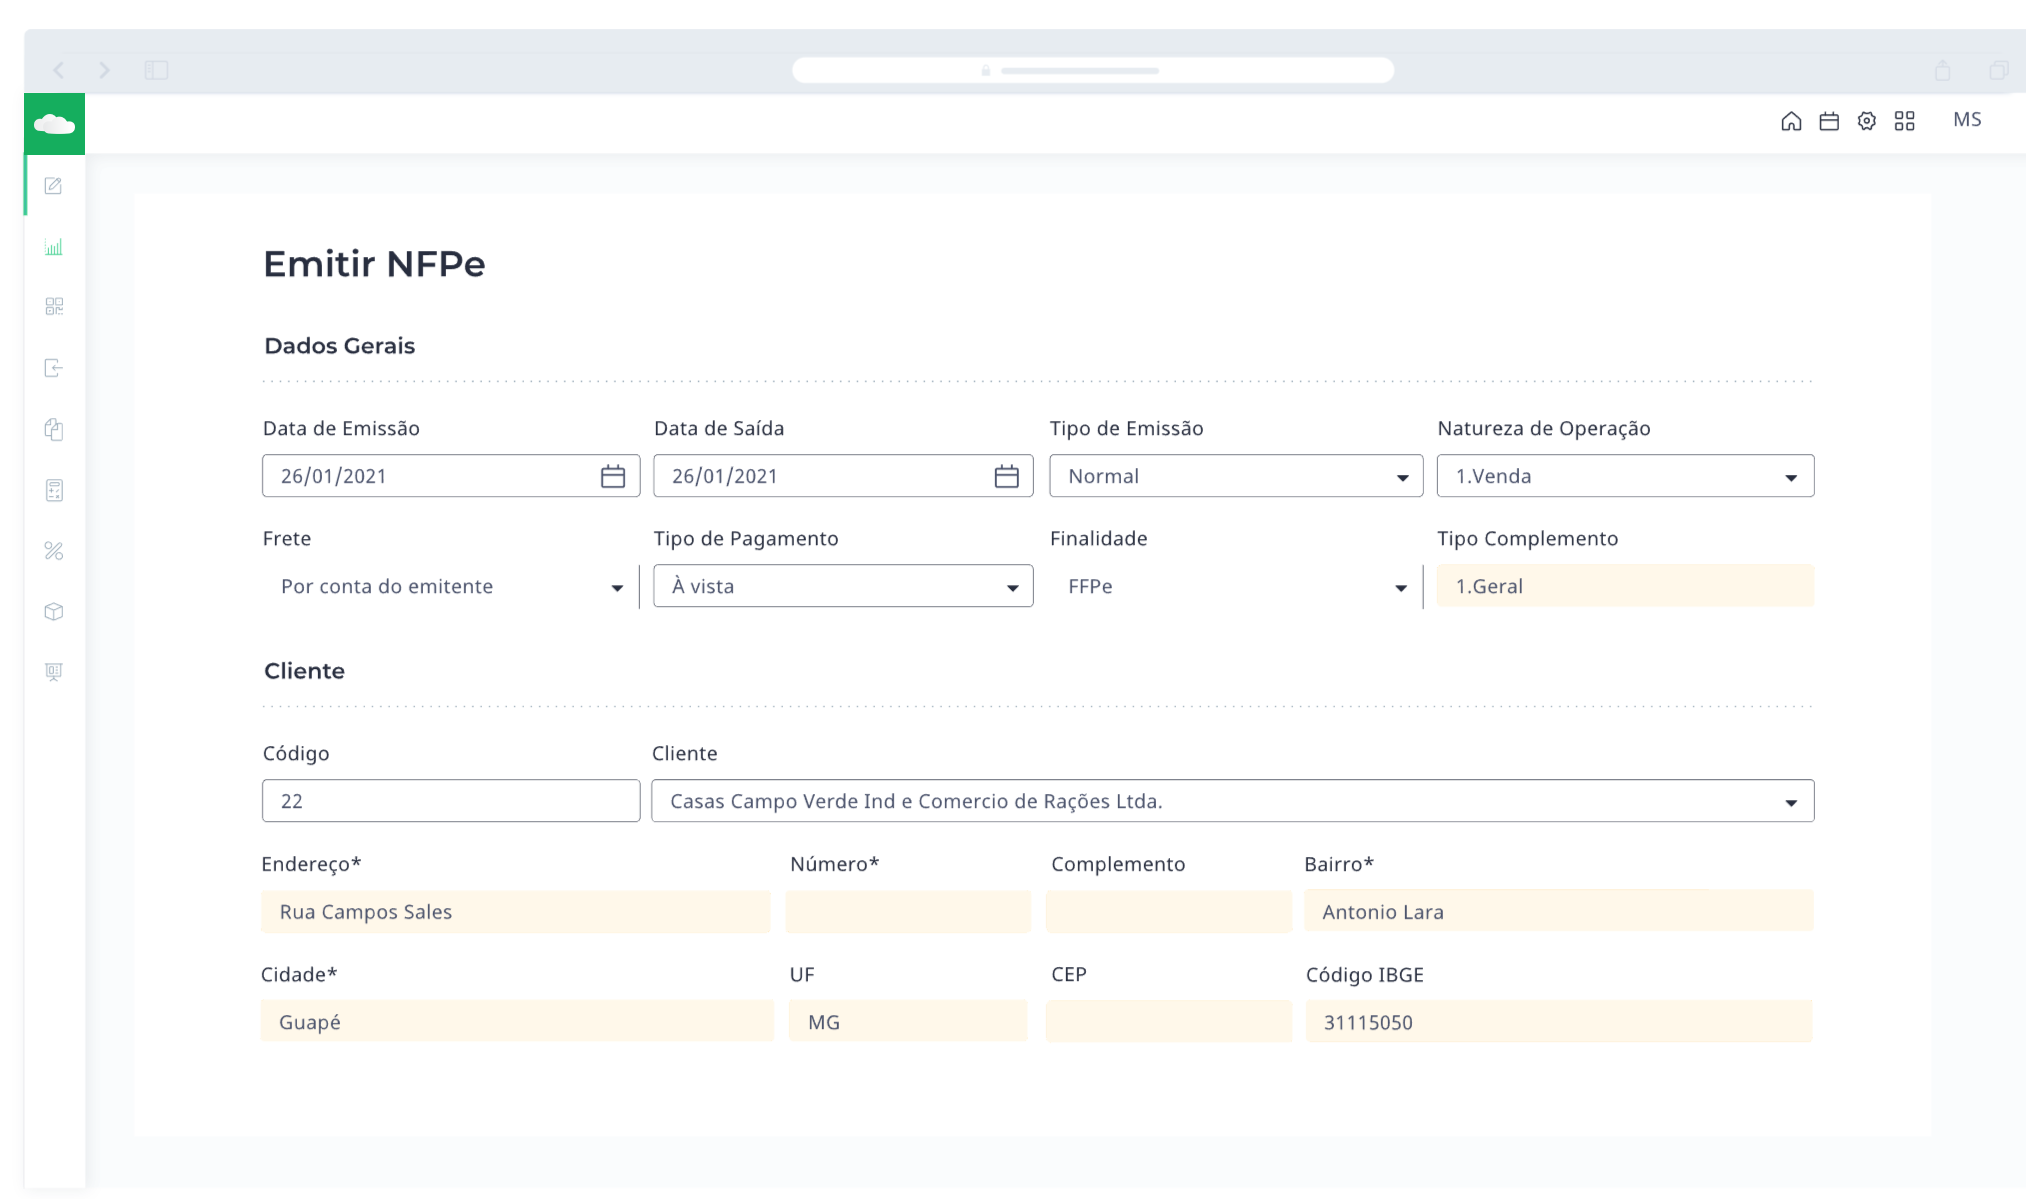Click the Número input field
Image resolution: width=2026 pixels, height=1199 pixels.
pyautogui.click(x=907, y=912)
